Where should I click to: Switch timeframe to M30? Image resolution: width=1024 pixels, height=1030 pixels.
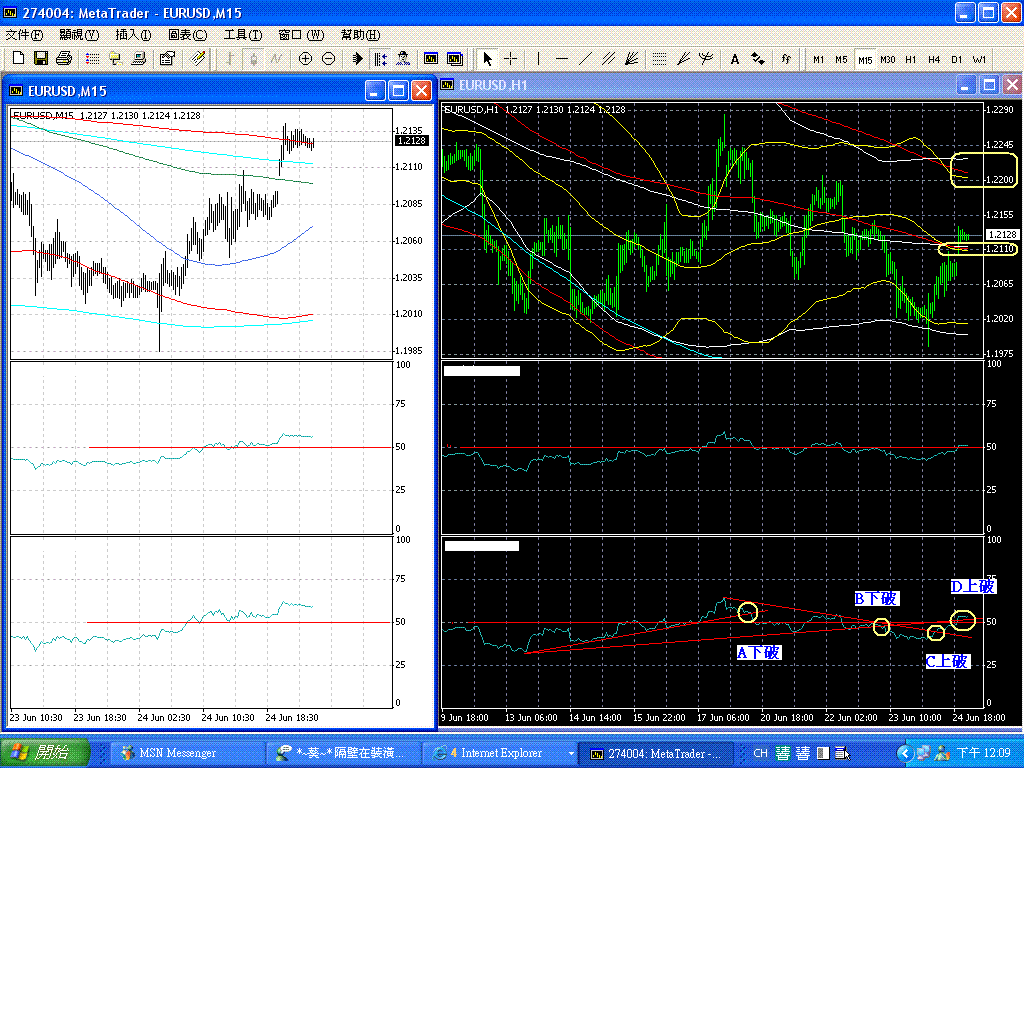[888, 59]
